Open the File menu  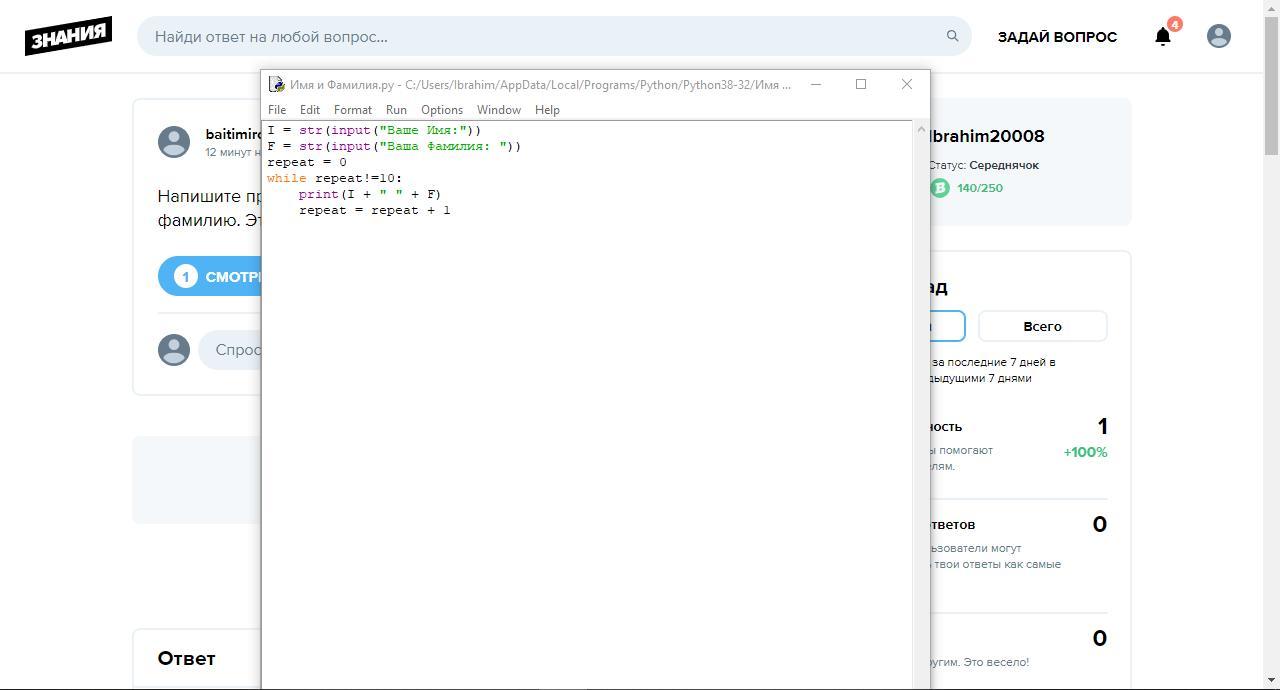tap(277, 110)
